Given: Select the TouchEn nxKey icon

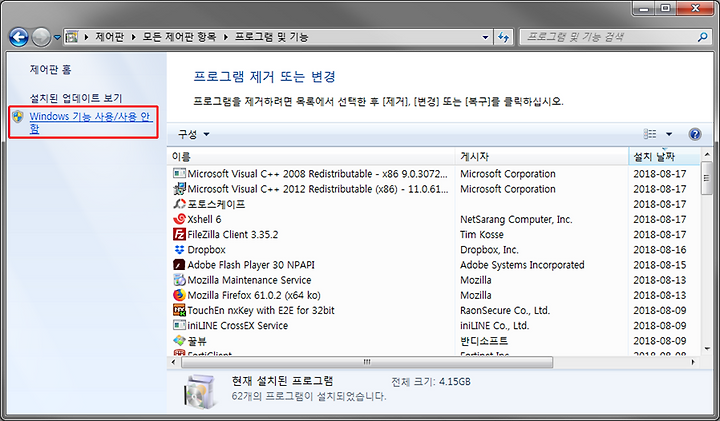Looking at the screenshot, I should [x=179, y=310].
